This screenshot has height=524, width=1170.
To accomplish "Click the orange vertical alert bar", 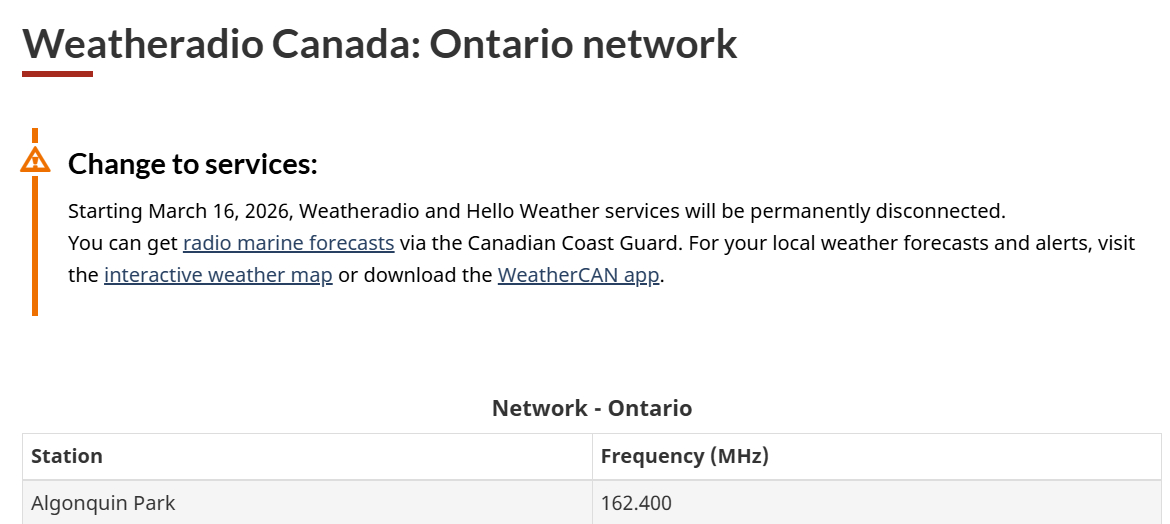I will 35,250.
